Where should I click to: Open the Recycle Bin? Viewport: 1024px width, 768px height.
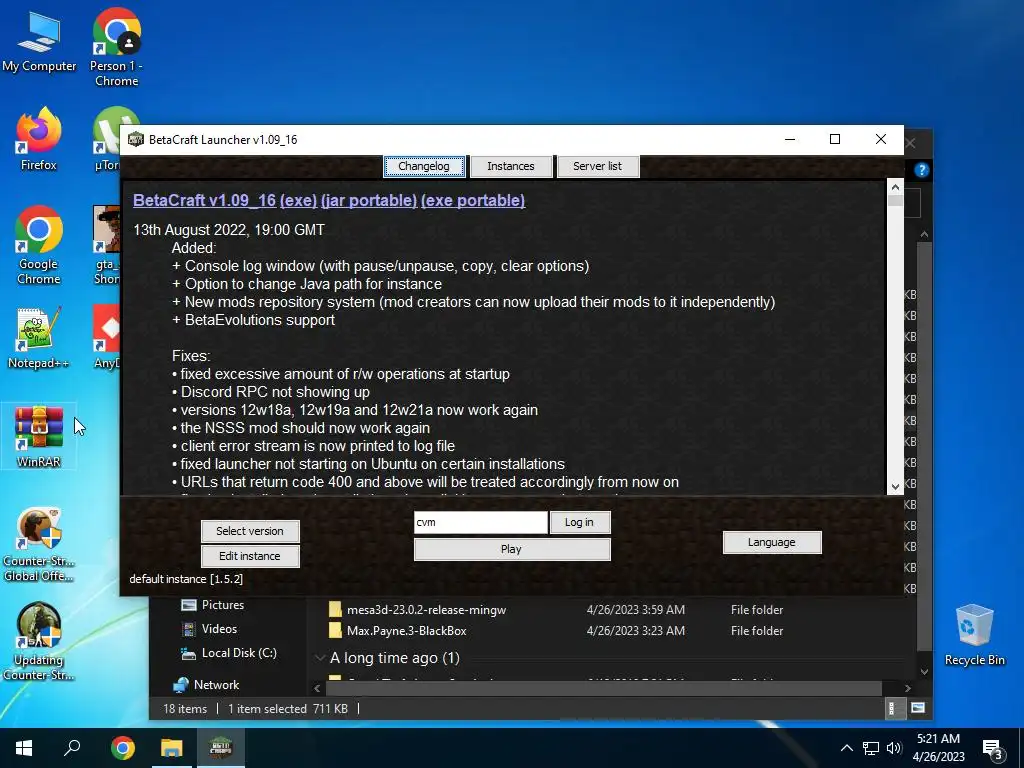[x=974, y=635]
